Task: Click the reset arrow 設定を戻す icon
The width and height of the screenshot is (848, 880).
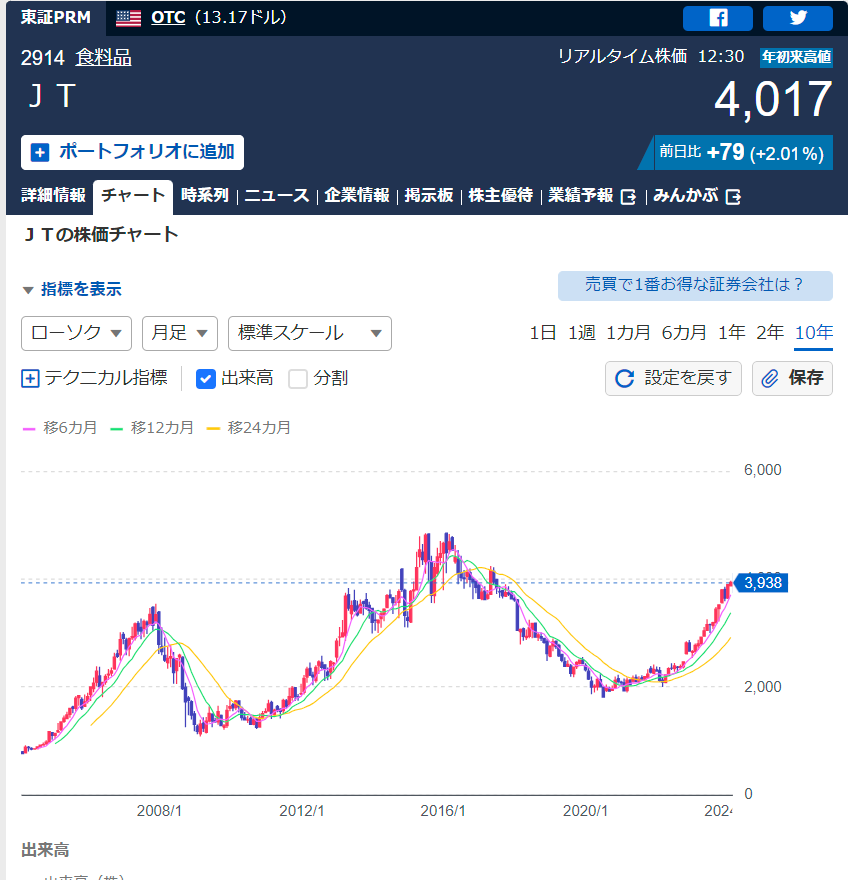Action: (x=625, y=379)
